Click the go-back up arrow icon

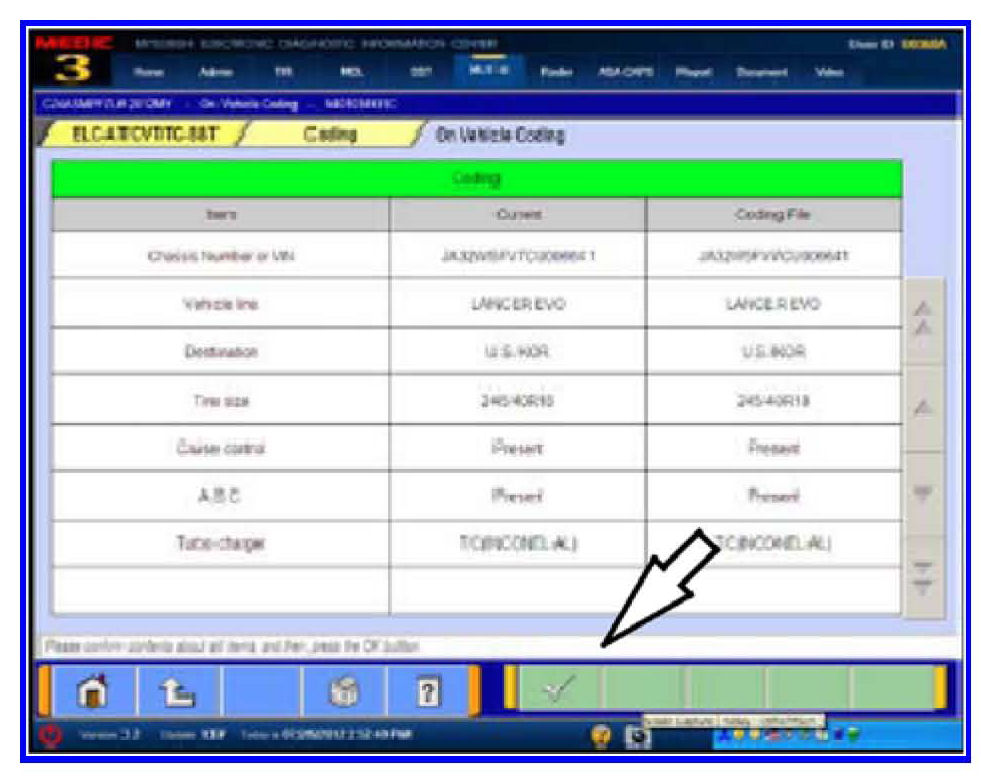click(175, 690)
